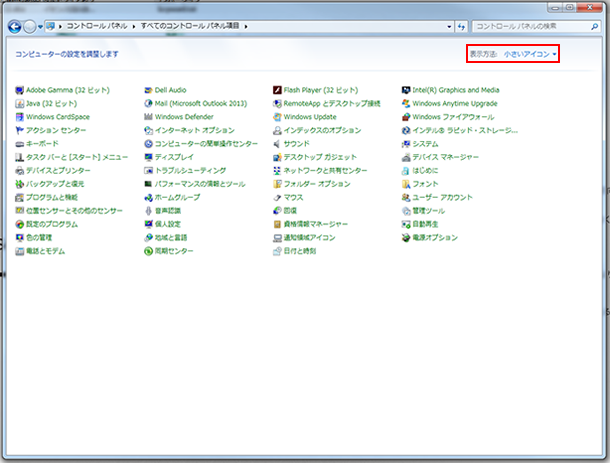
Task: Open the Windows Defender icon
Action: (x=148, y=117)
